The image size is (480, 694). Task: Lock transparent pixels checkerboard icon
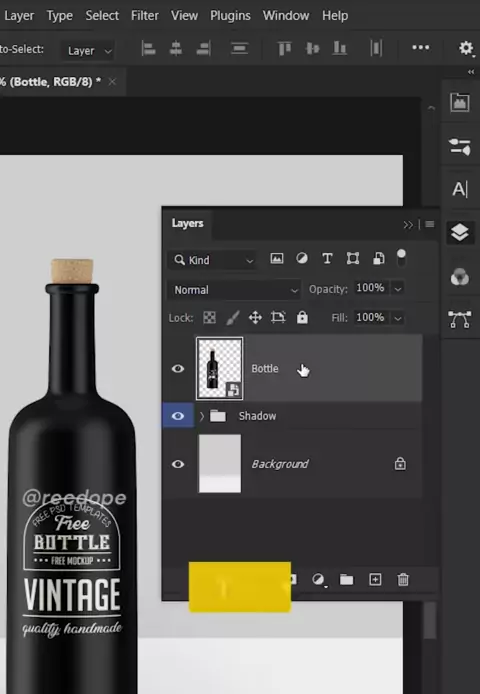click(209, 317)
